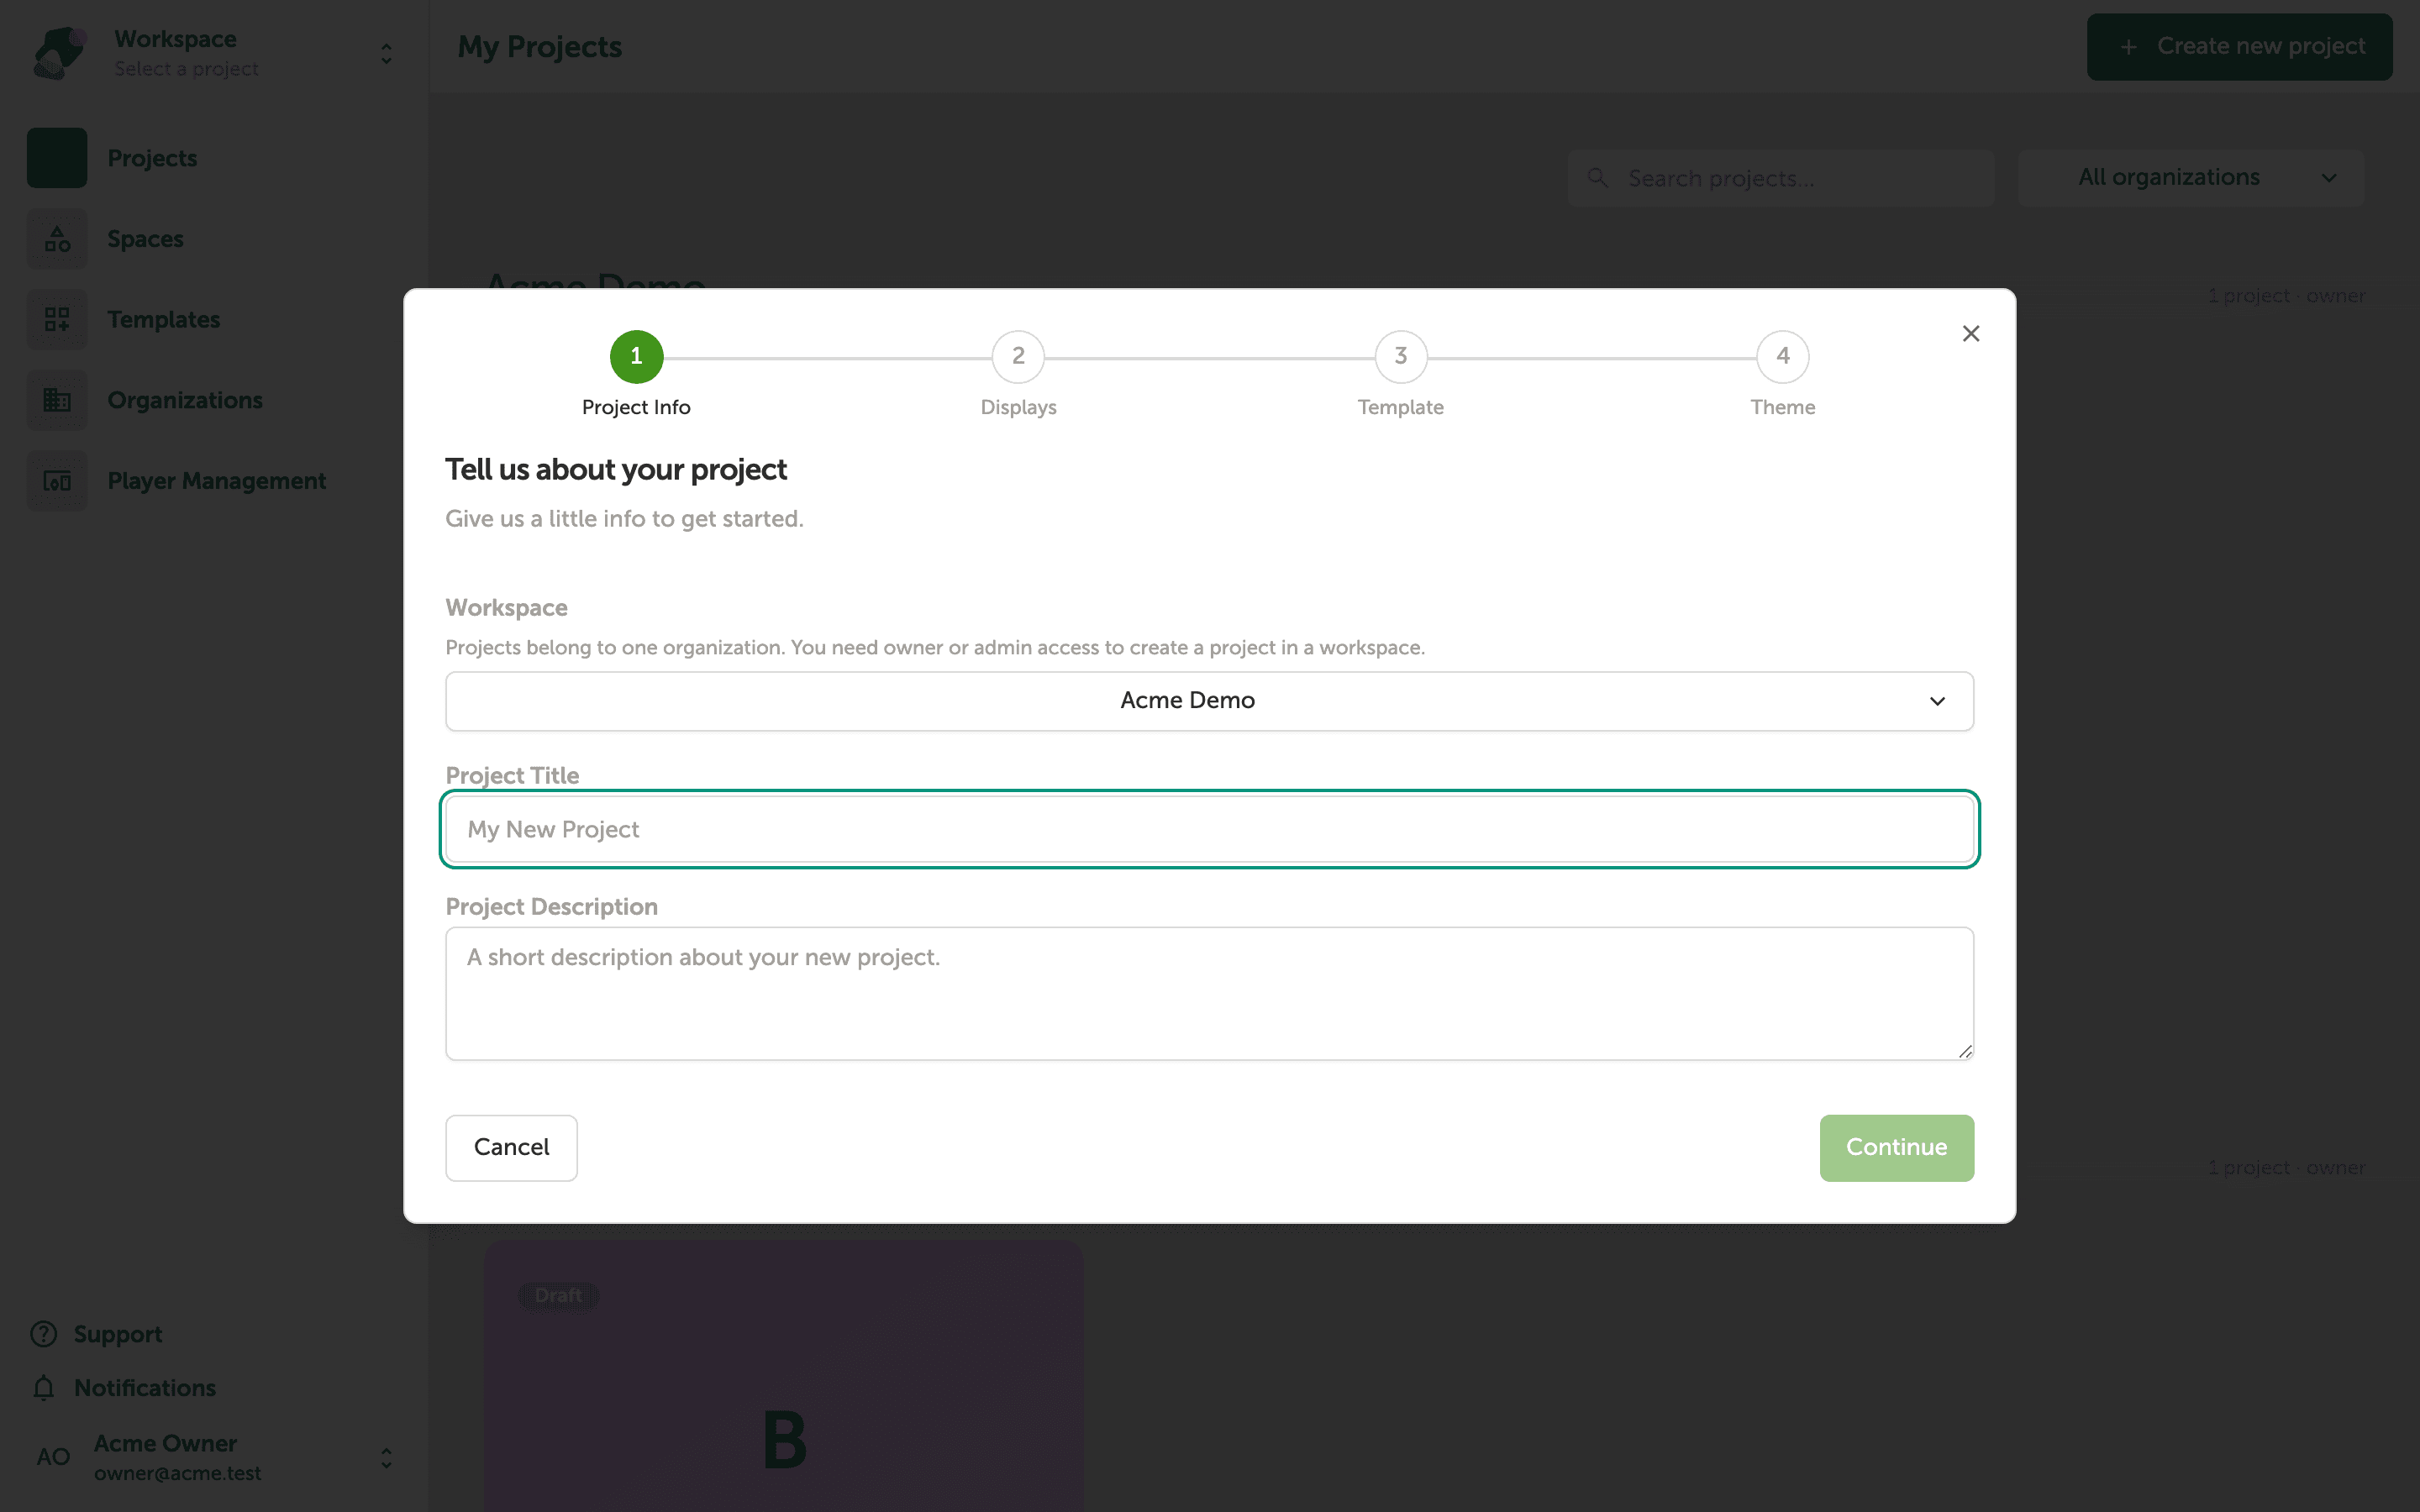2420x1512 pixels.
Task: Select the Draft project card thumbnail
Action: 784,1376
